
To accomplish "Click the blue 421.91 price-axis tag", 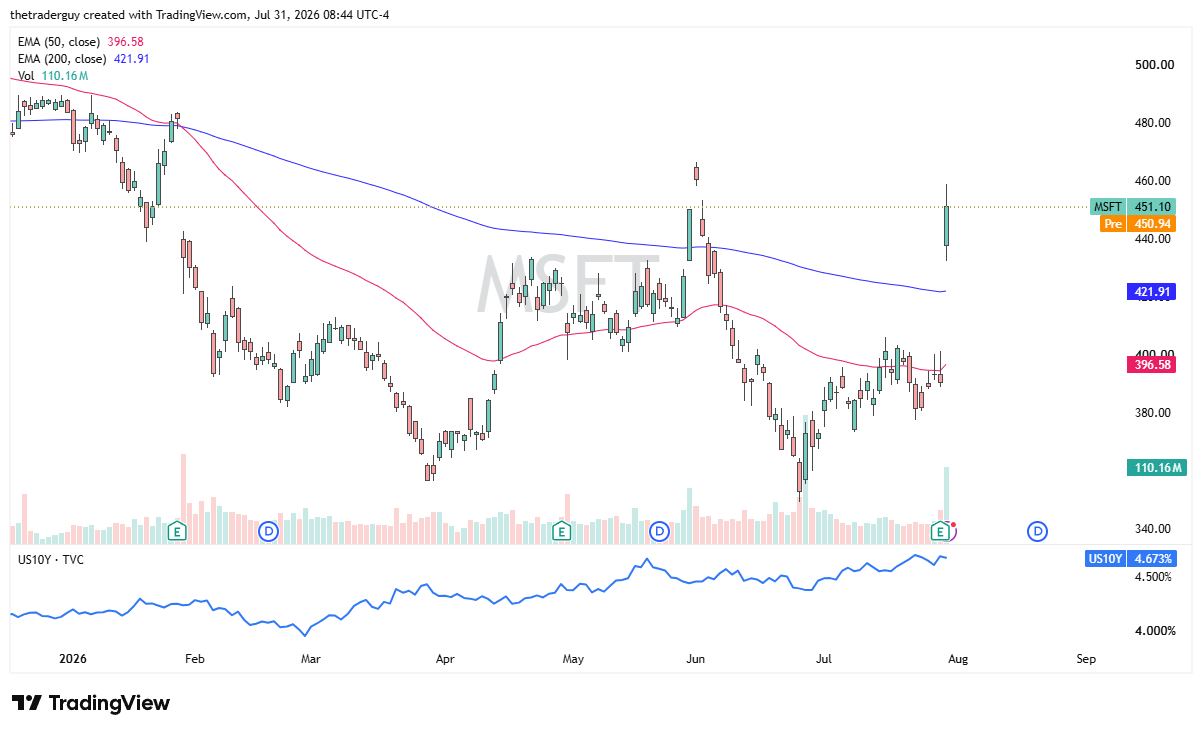I will click(x=1151, y=293).
